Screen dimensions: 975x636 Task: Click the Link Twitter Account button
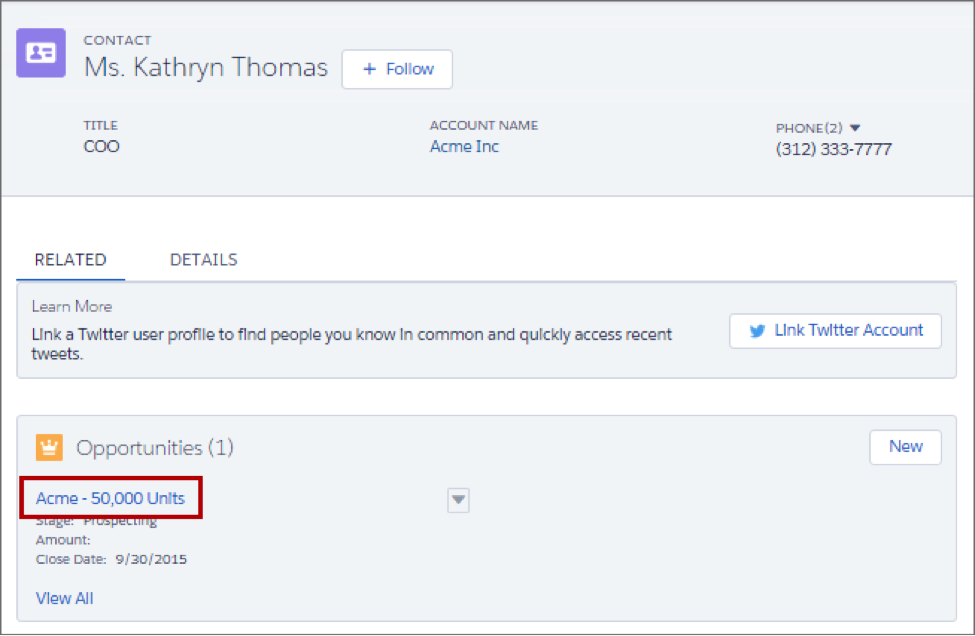835,331
